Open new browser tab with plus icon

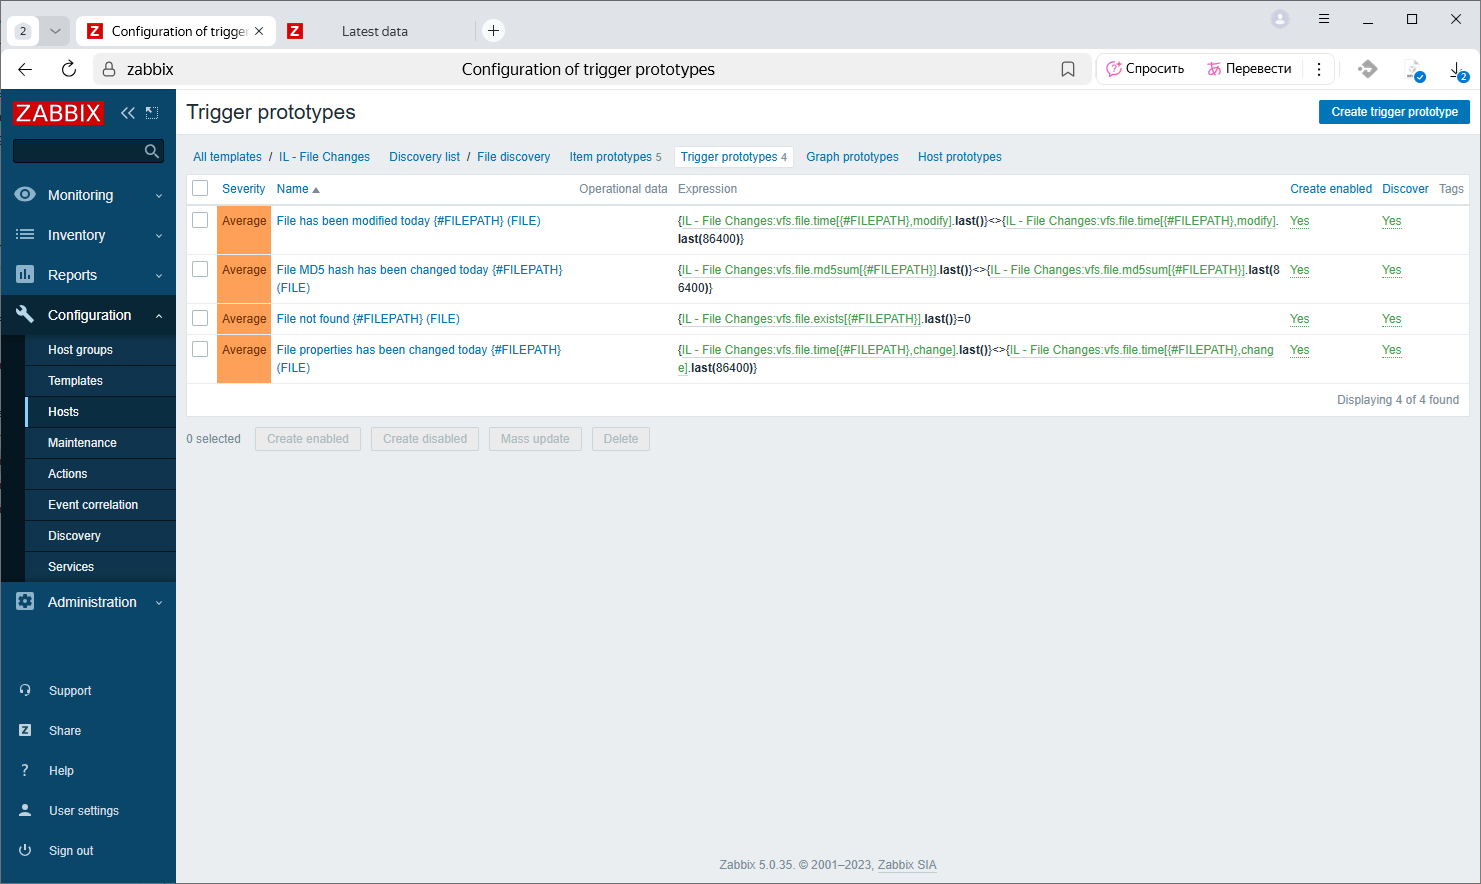pos(493,31)
